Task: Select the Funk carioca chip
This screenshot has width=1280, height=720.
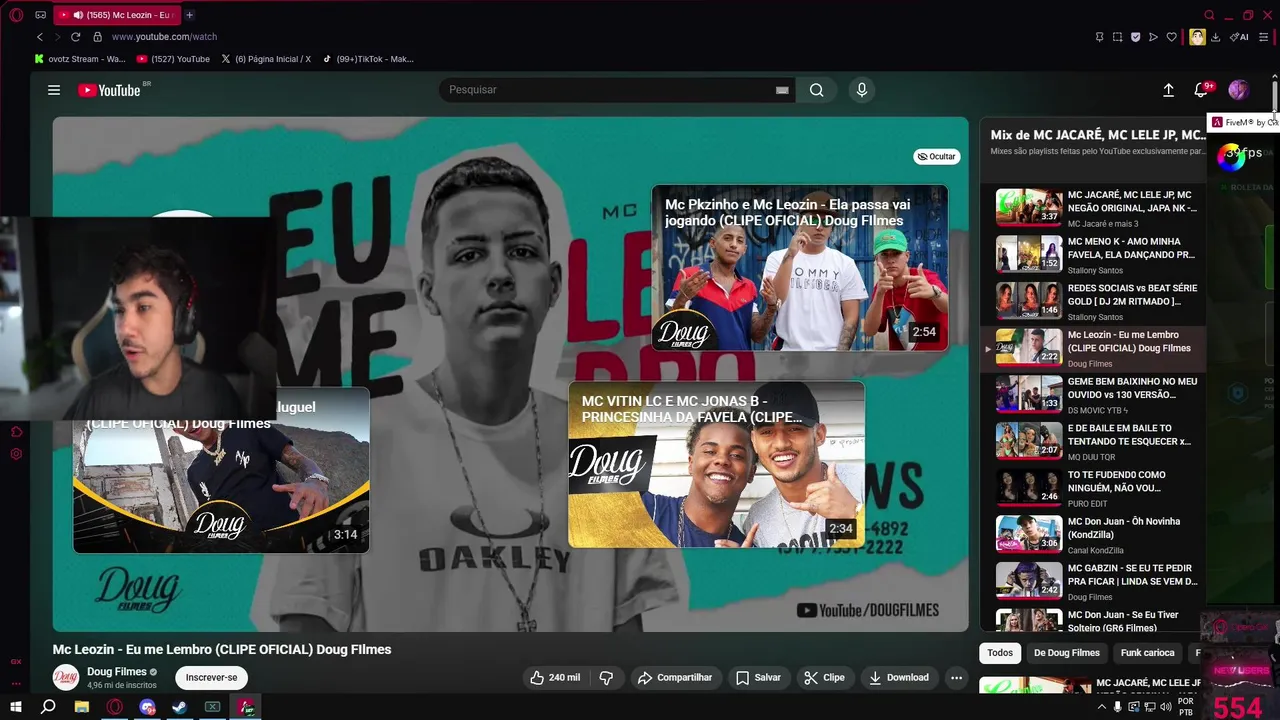Action: (1147, 653)
